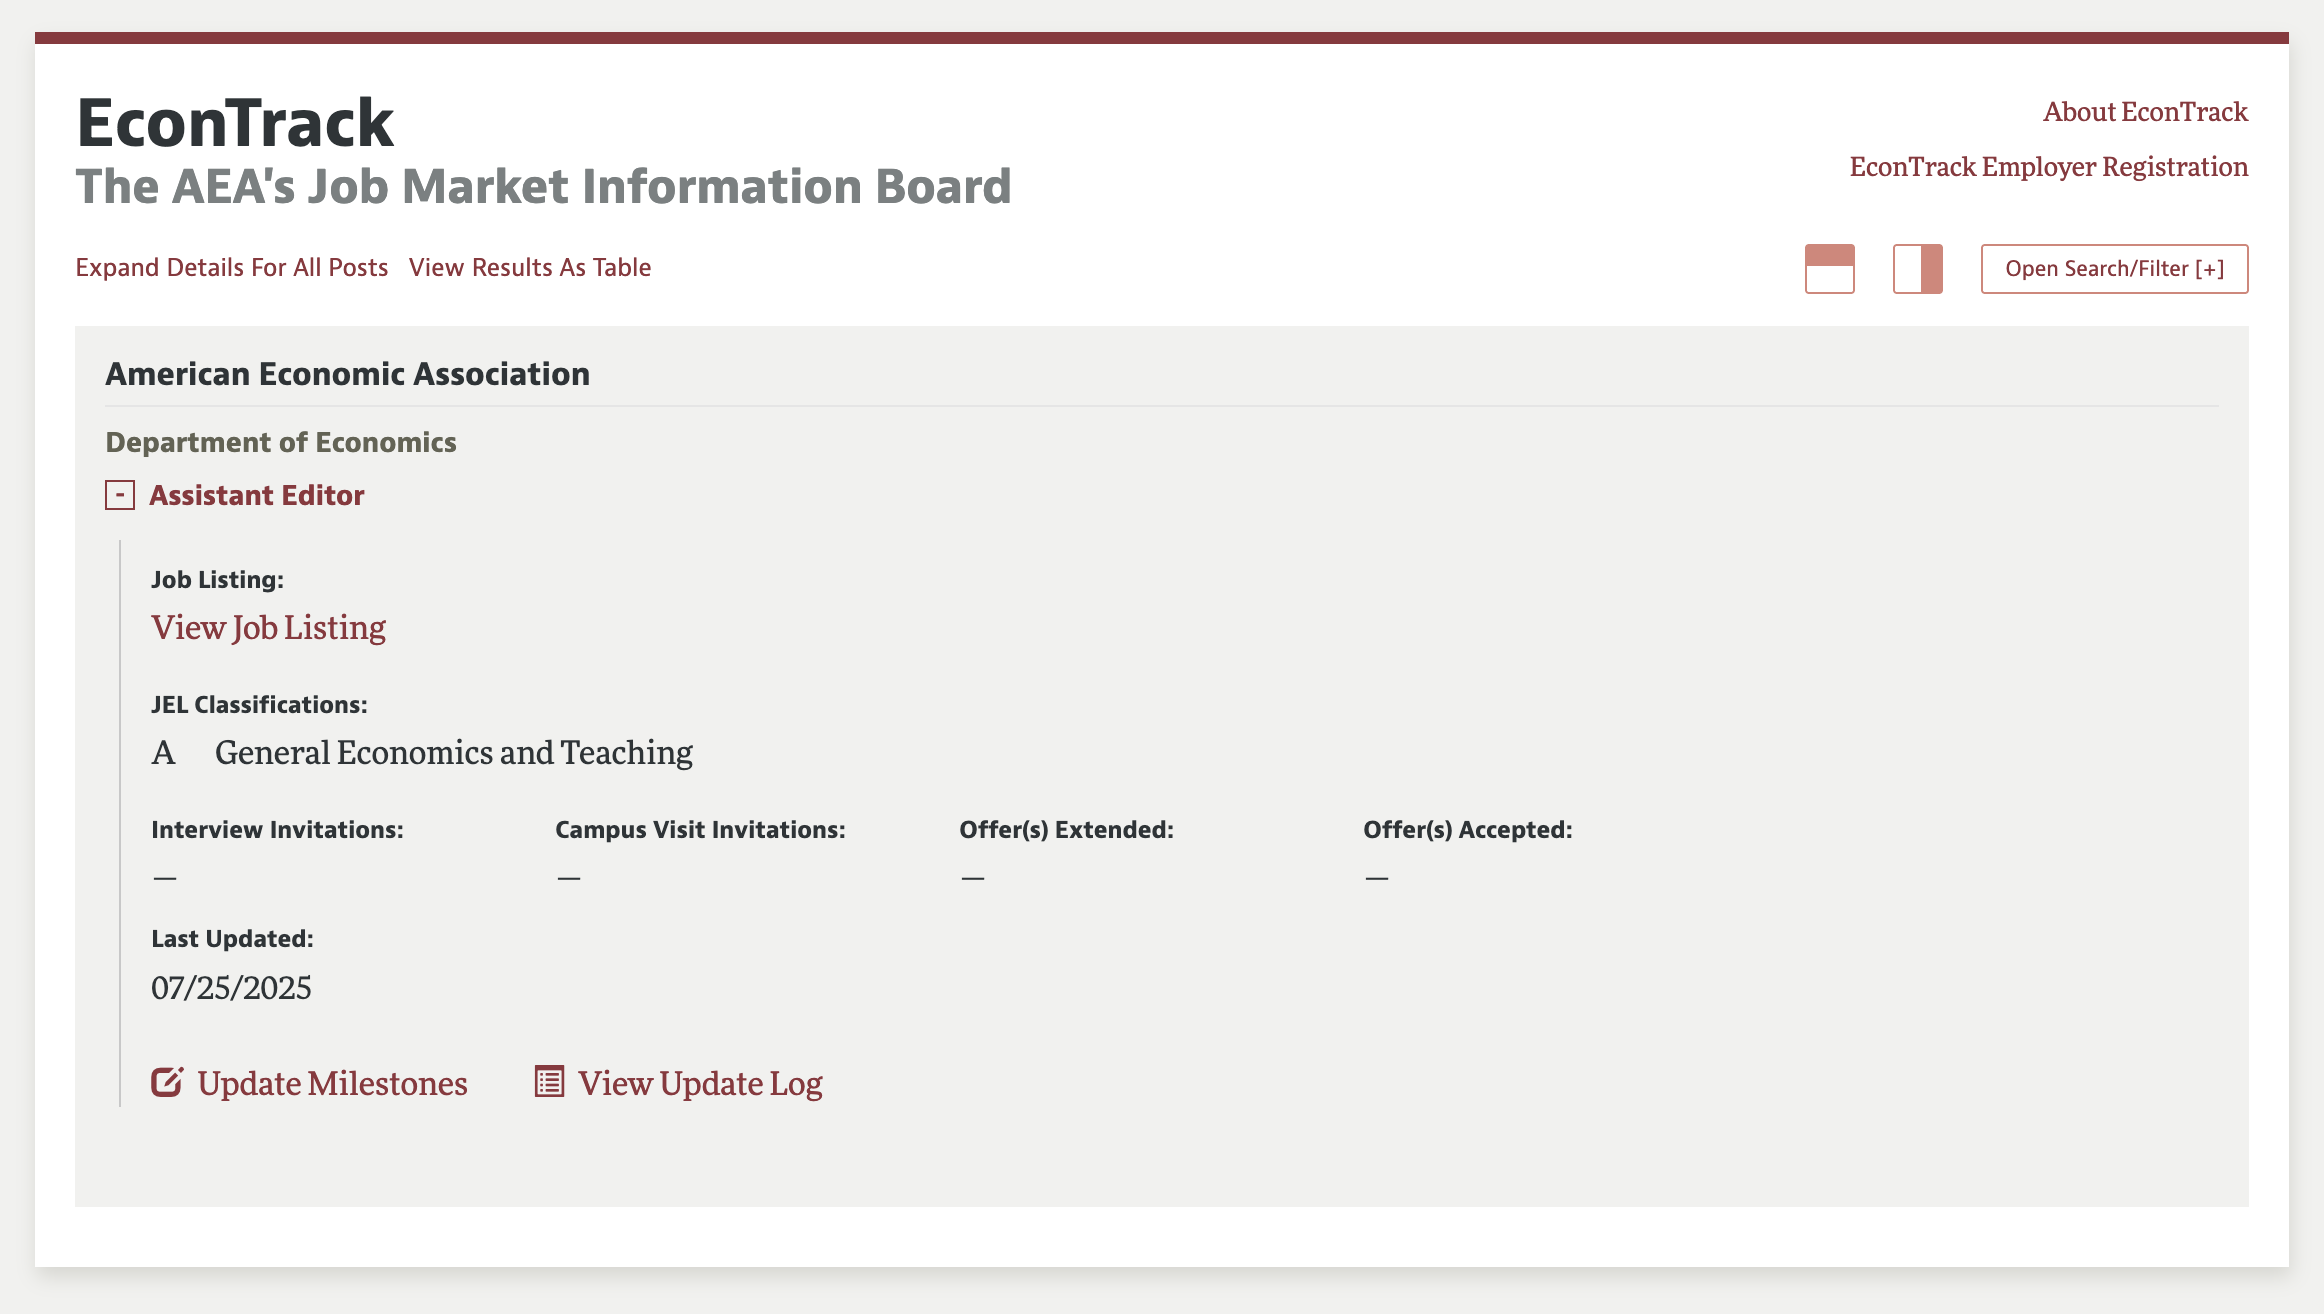
Task: Click the General Economics and Teaching classification
Action: click(x=453, y=752)
